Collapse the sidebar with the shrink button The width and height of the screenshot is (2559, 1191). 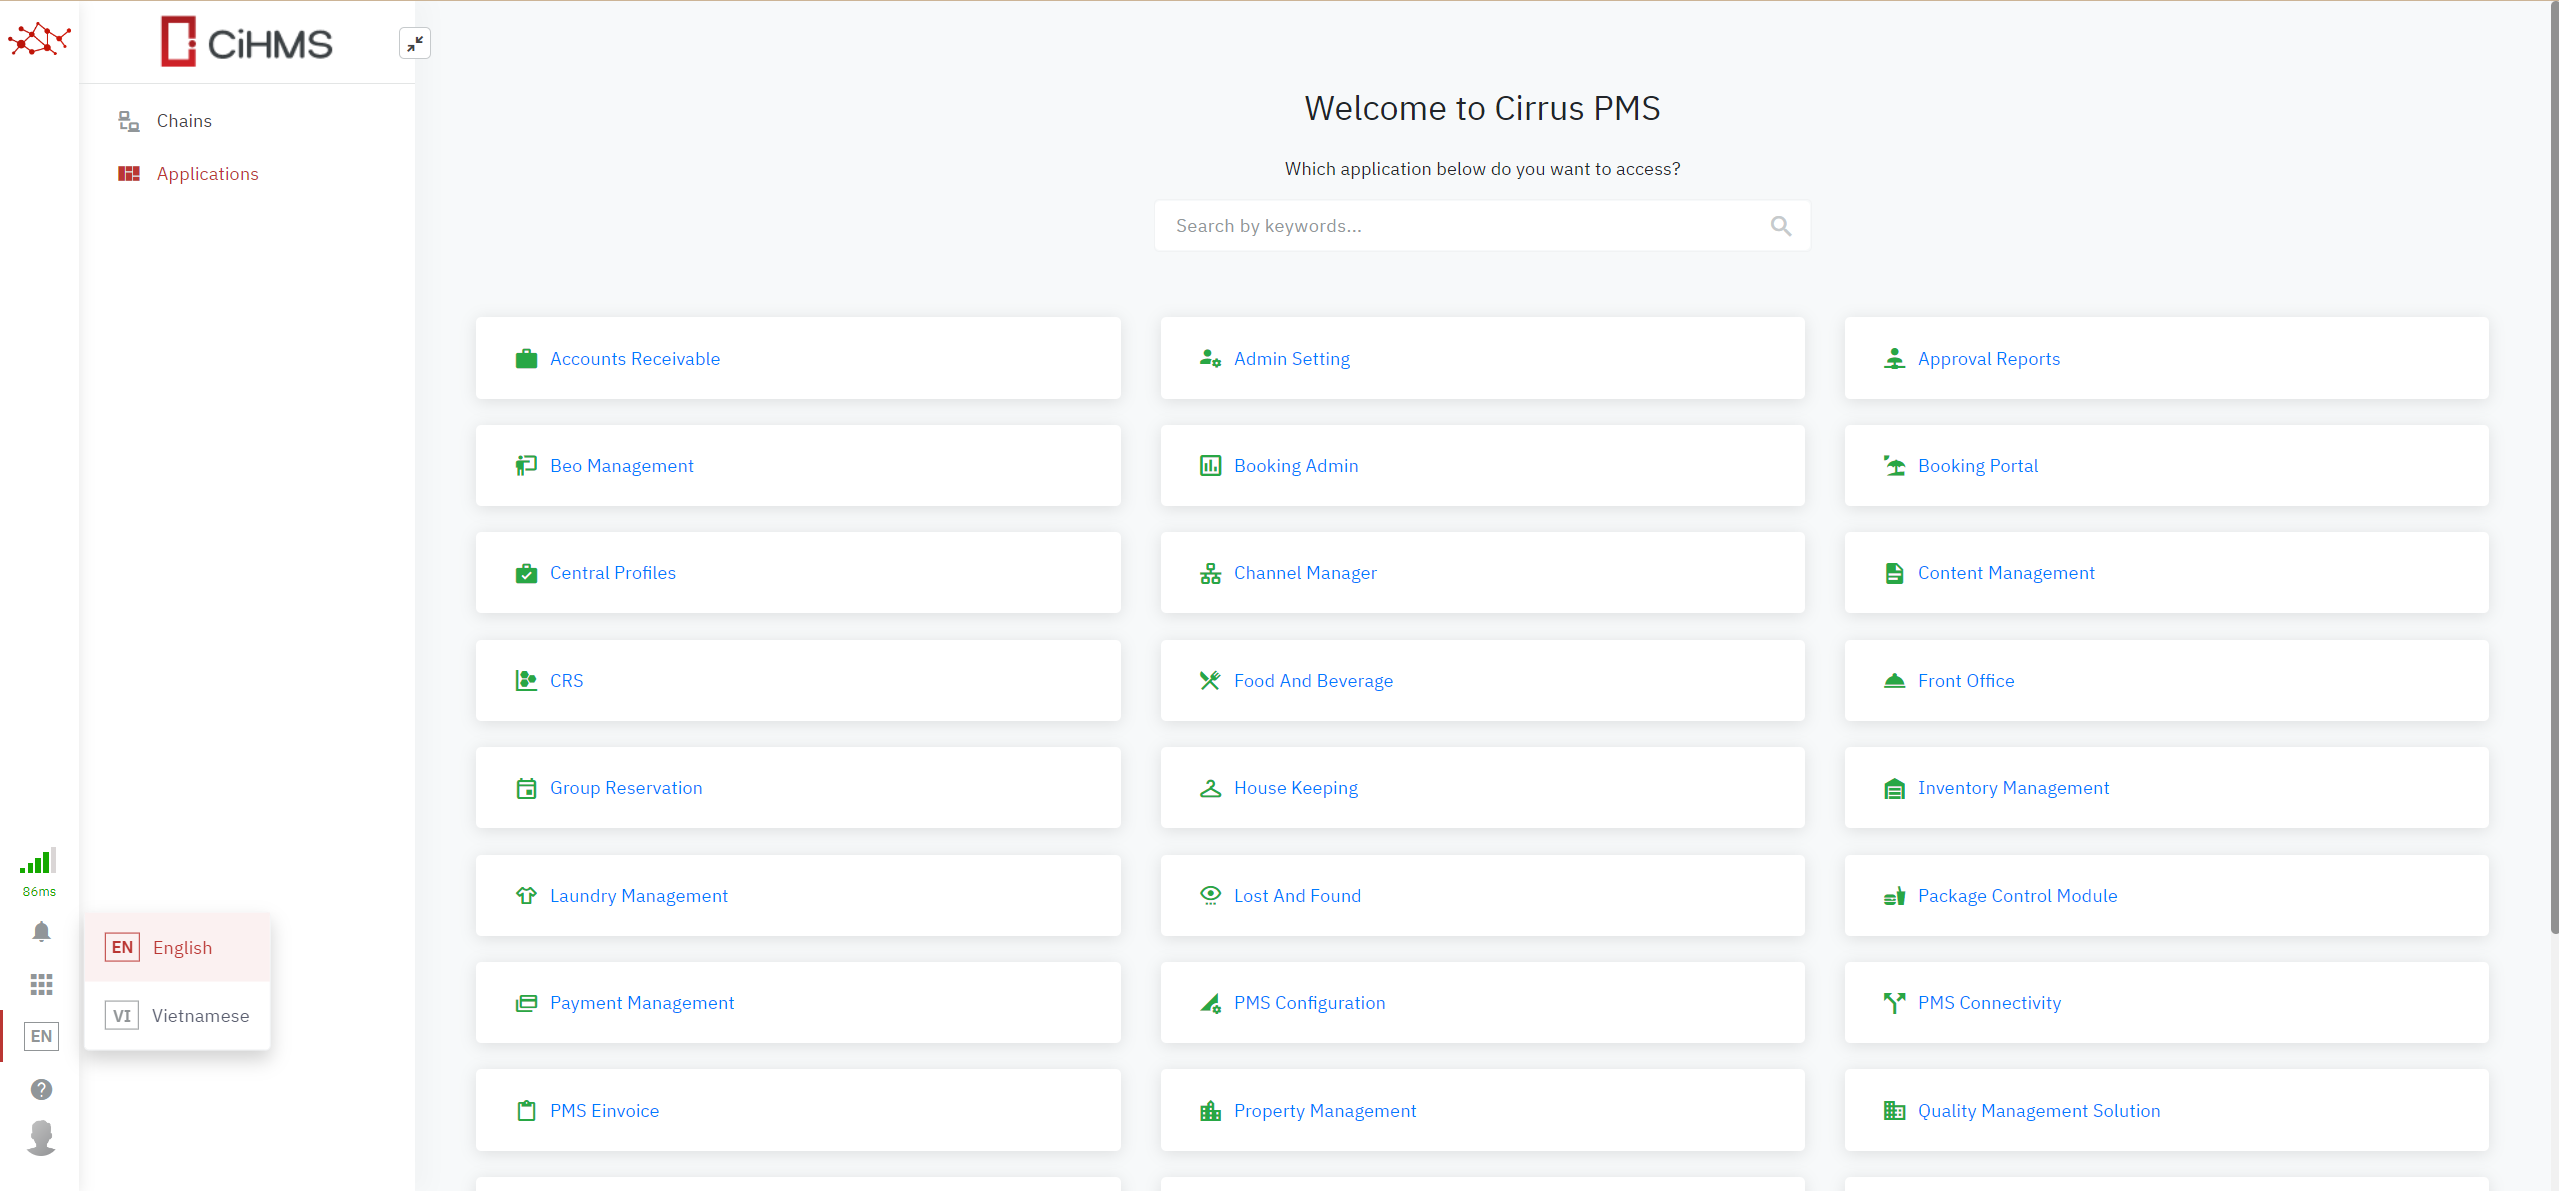414,43
